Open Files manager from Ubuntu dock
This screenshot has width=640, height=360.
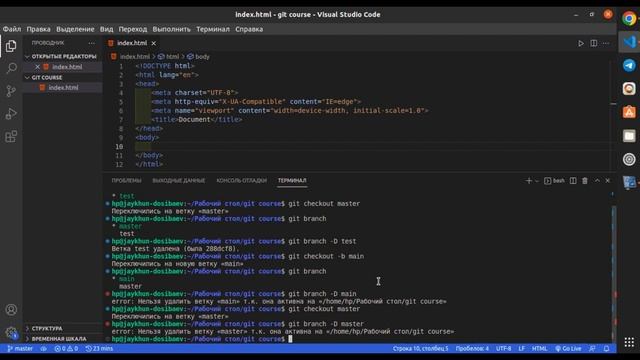(629, 136)
